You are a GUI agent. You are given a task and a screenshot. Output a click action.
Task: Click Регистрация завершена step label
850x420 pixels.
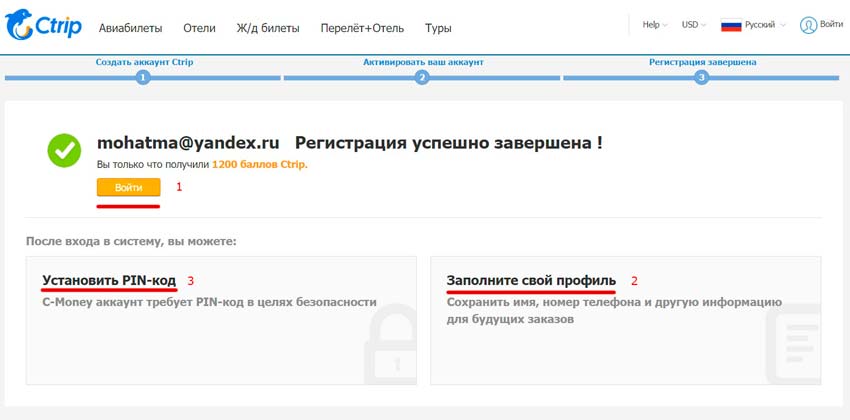(703, 62)
